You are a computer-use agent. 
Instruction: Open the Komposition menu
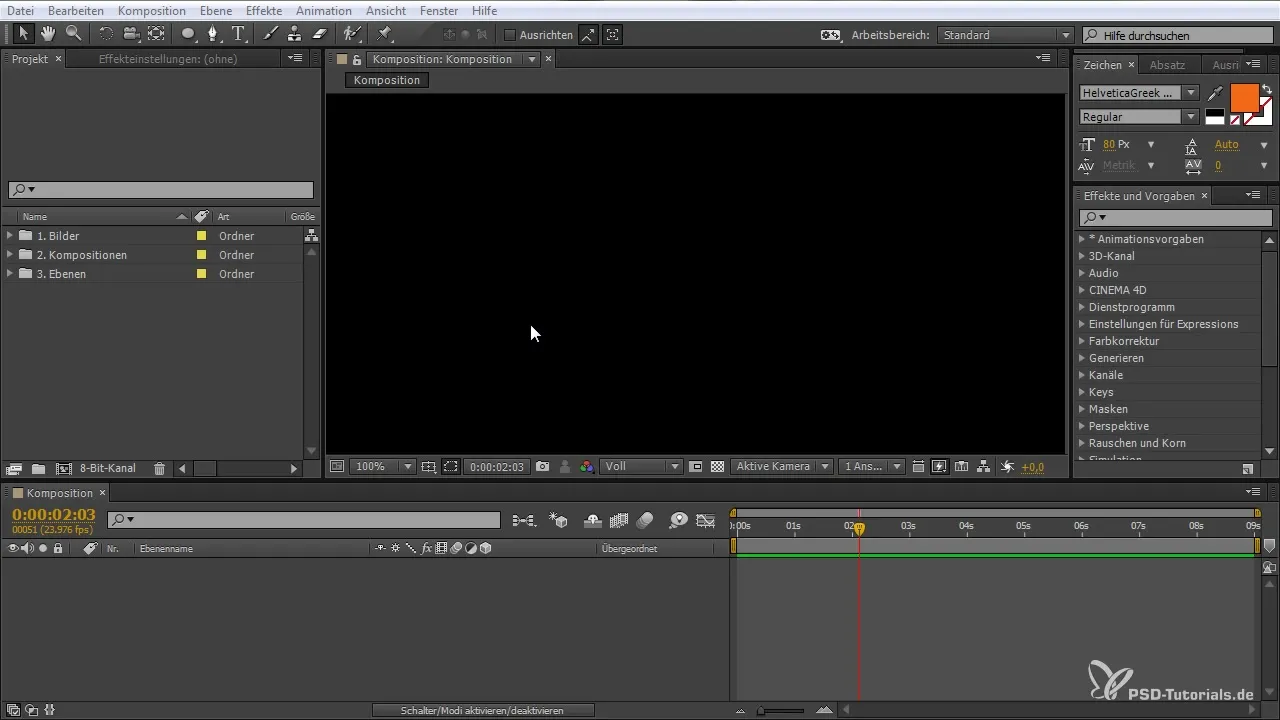point(151,10)
